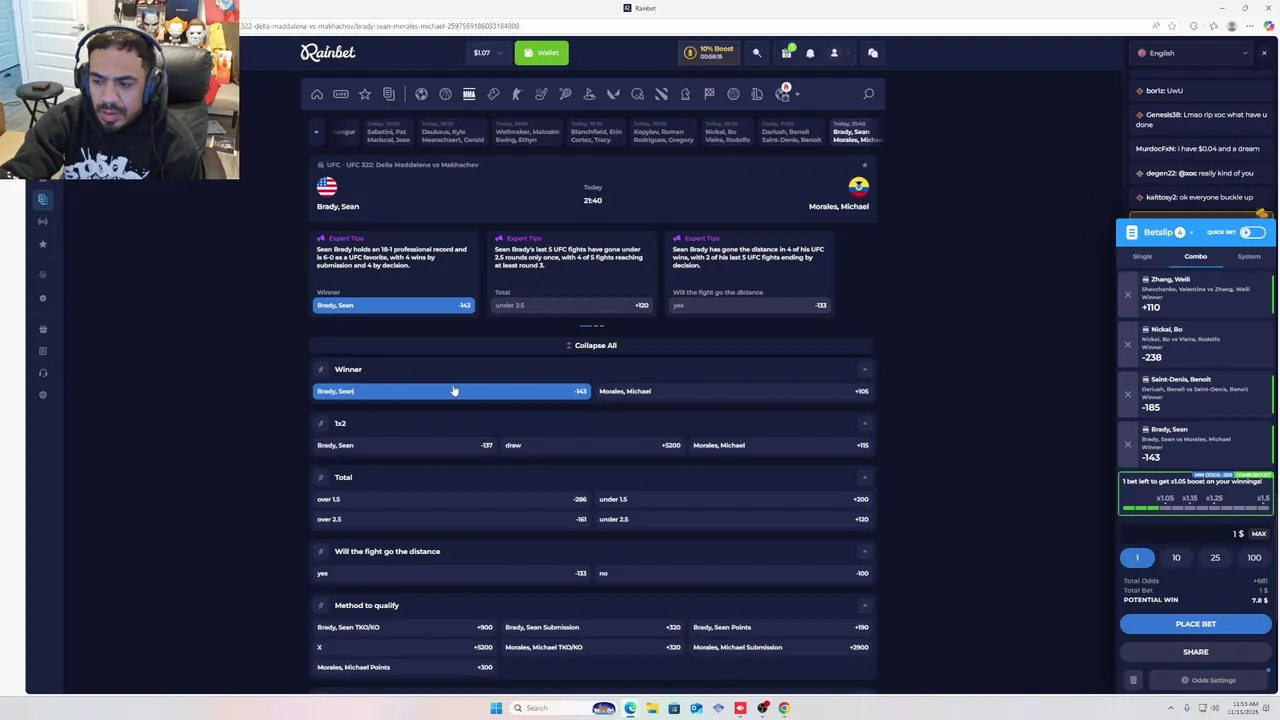Open Odds Settings
The image size is (1280, 720).
tap(1208, 680)
